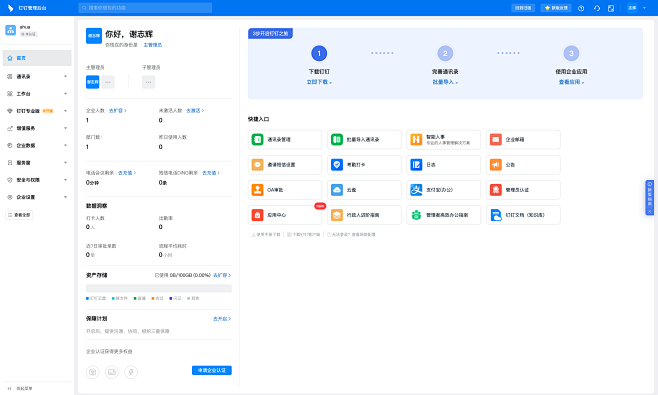Click the 查看全部 button in sidebar
658x395 pixels.
(x=19, y=215)
